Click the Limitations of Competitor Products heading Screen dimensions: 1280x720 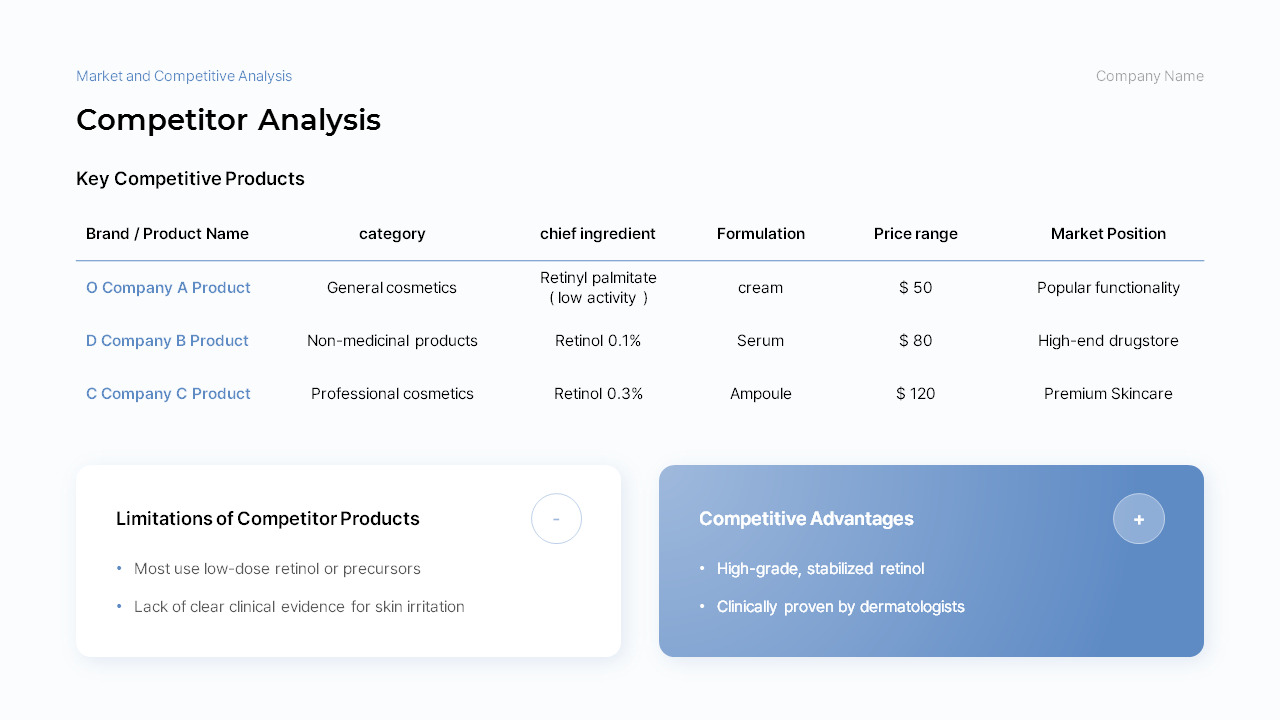[268, 519]
